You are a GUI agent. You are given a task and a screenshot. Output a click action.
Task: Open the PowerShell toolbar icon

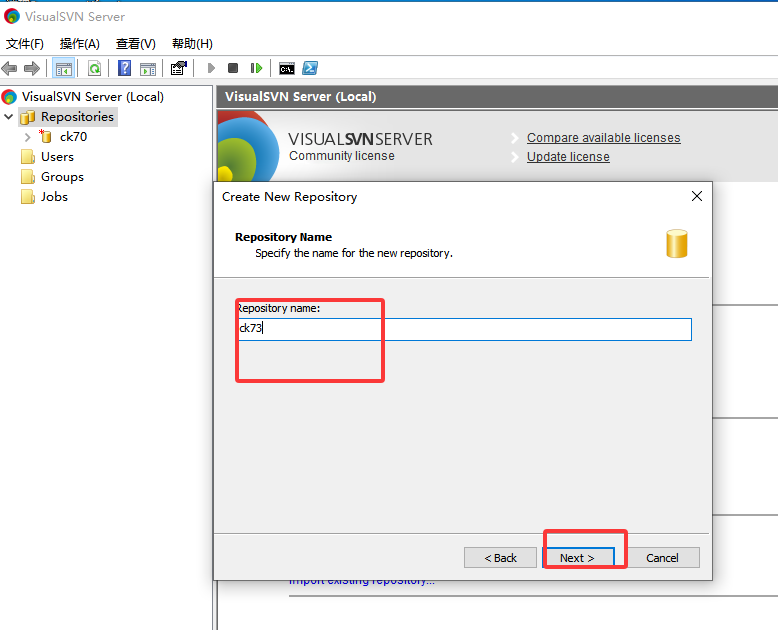(310, 68)
